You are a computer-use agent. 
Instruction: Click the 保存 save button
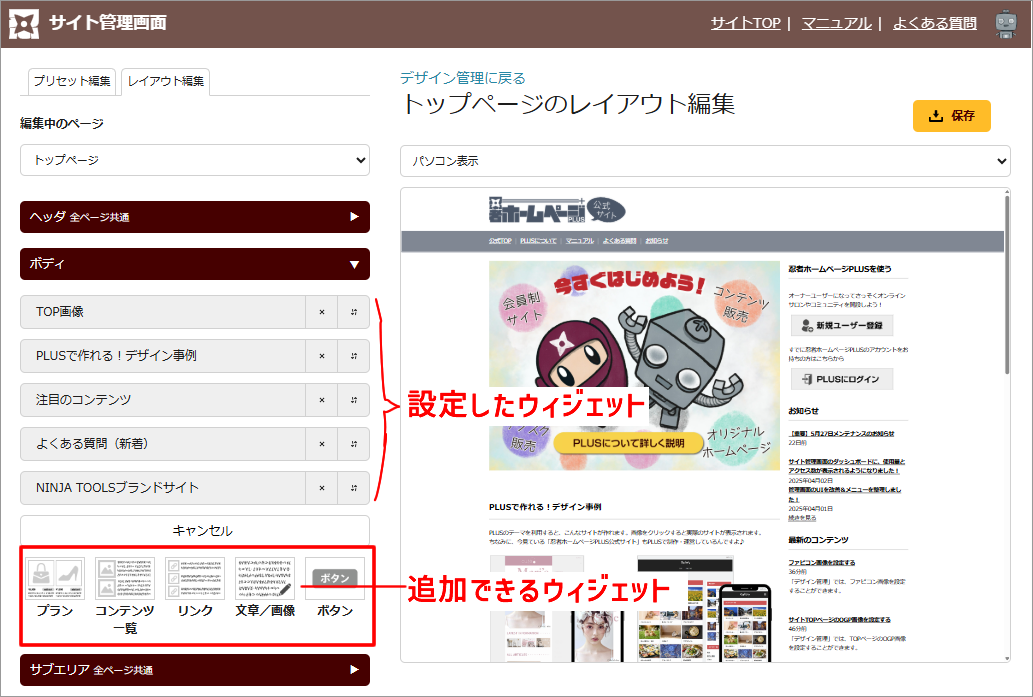951,116
